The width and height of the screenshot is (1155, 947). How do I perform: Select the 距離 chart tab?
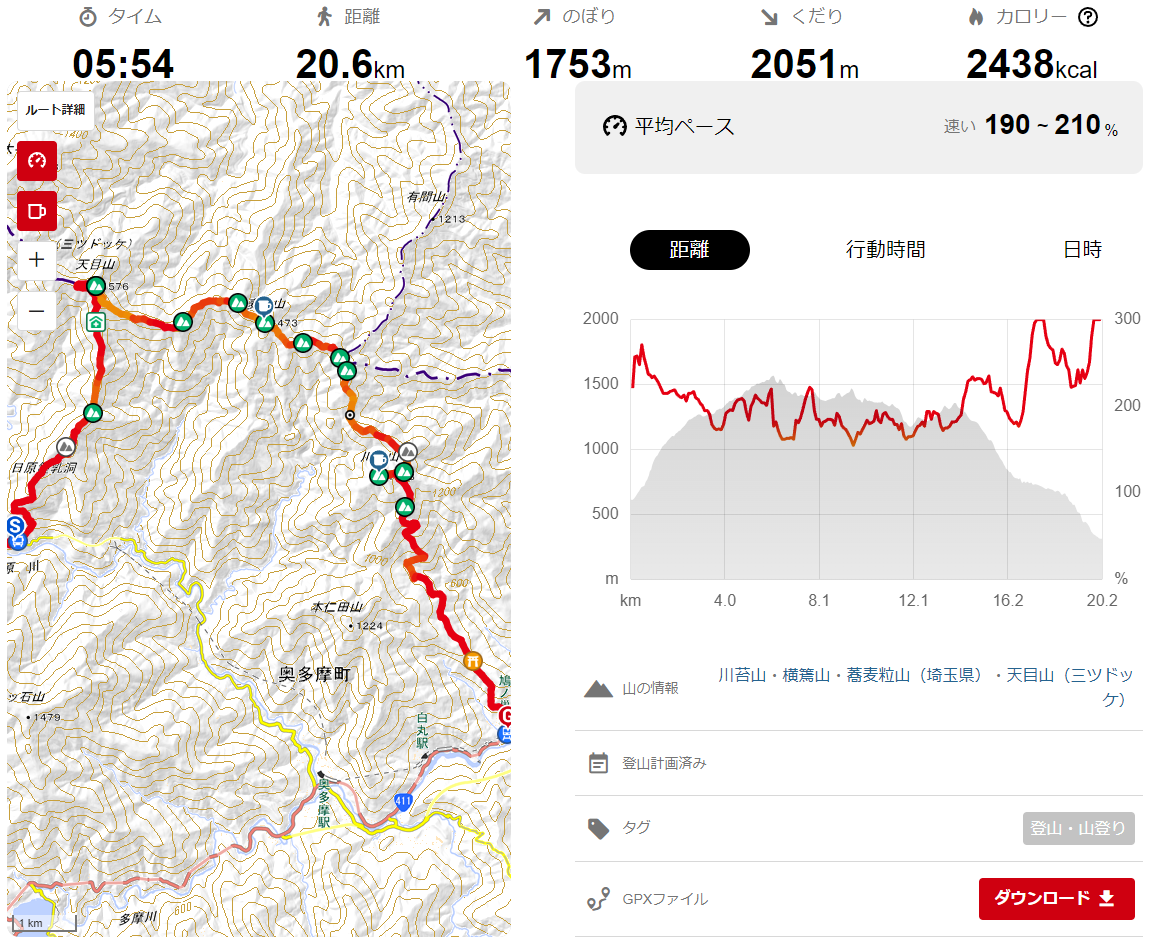click(x=689, y=250)
